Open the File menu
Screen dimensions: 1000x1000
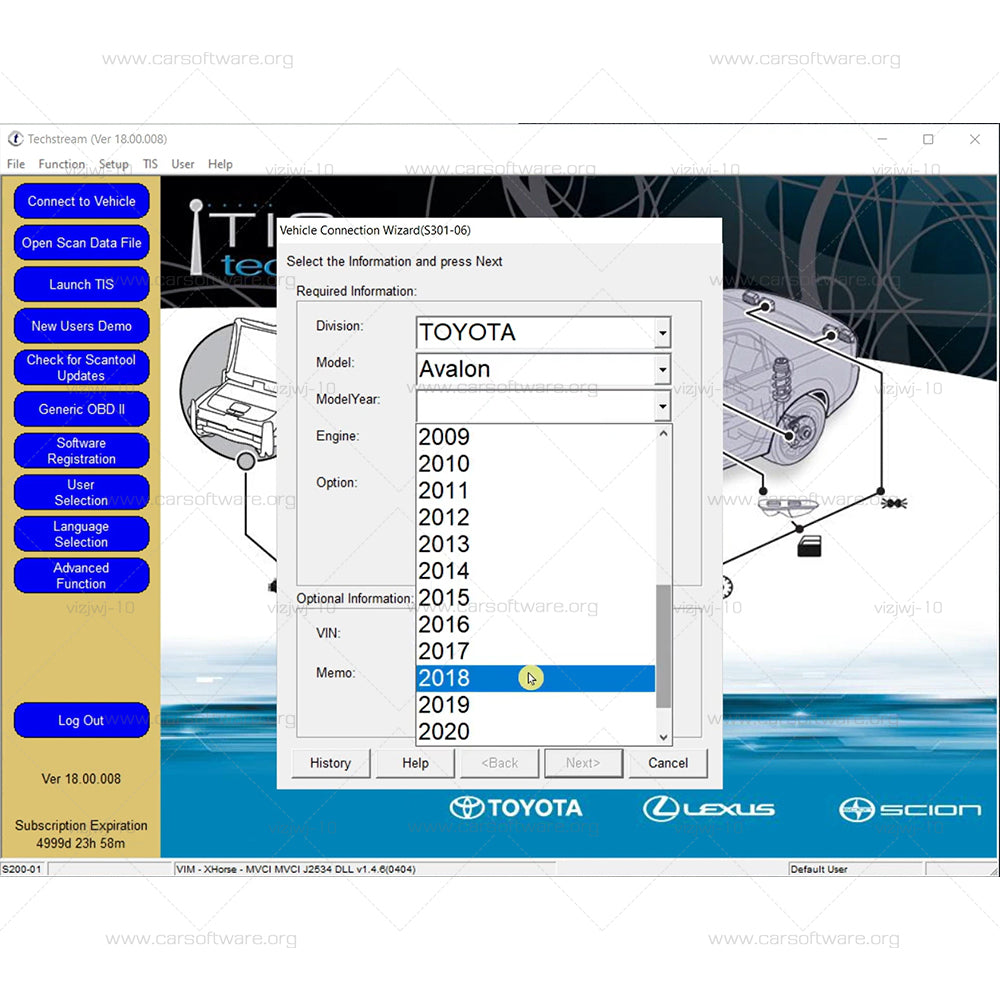tap(16, 164)
